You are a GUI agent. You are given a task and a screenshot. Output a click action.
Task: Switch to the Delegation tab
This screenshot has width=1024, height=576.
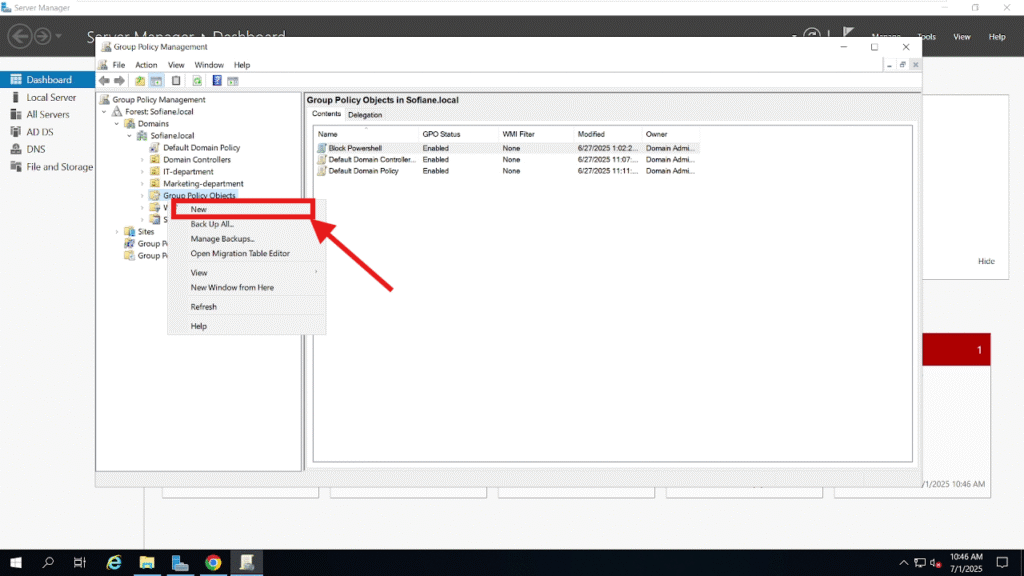(365, 115)
